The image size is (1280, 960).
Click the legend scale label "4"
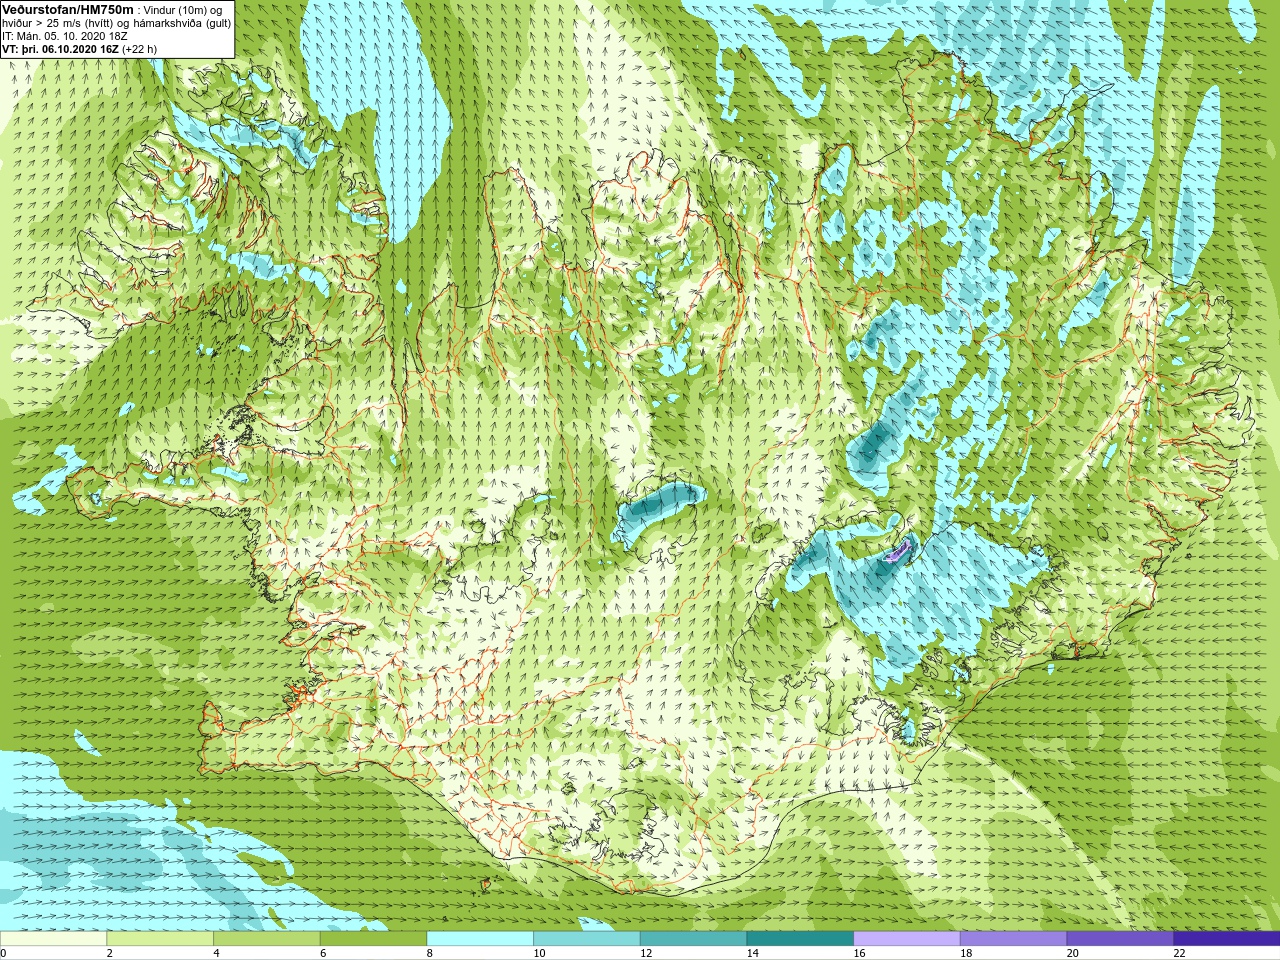[x=216, y=953]
